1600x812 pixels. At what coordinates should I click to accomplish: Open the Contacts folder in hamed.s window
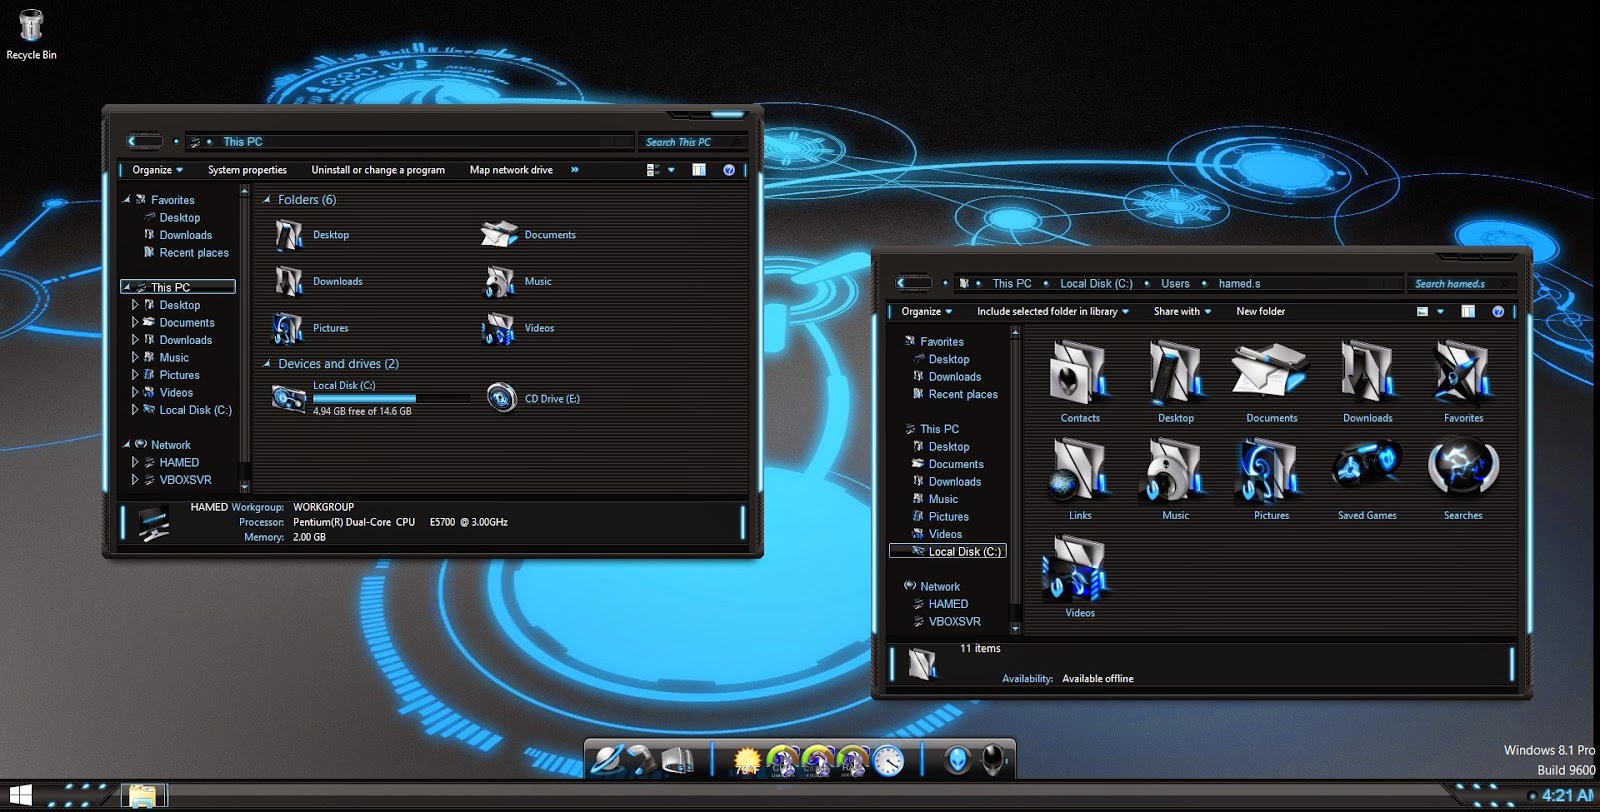1078,374
